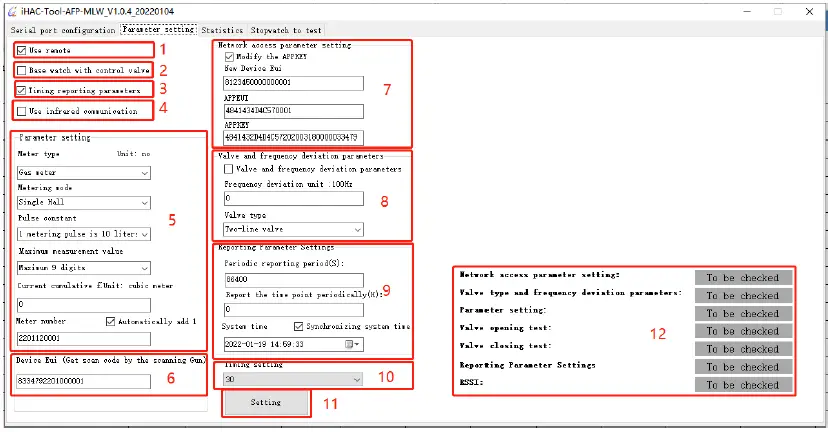Focus the Device Eui scanning gun field
The image size is (828, 432).
(x=84, y=381)
